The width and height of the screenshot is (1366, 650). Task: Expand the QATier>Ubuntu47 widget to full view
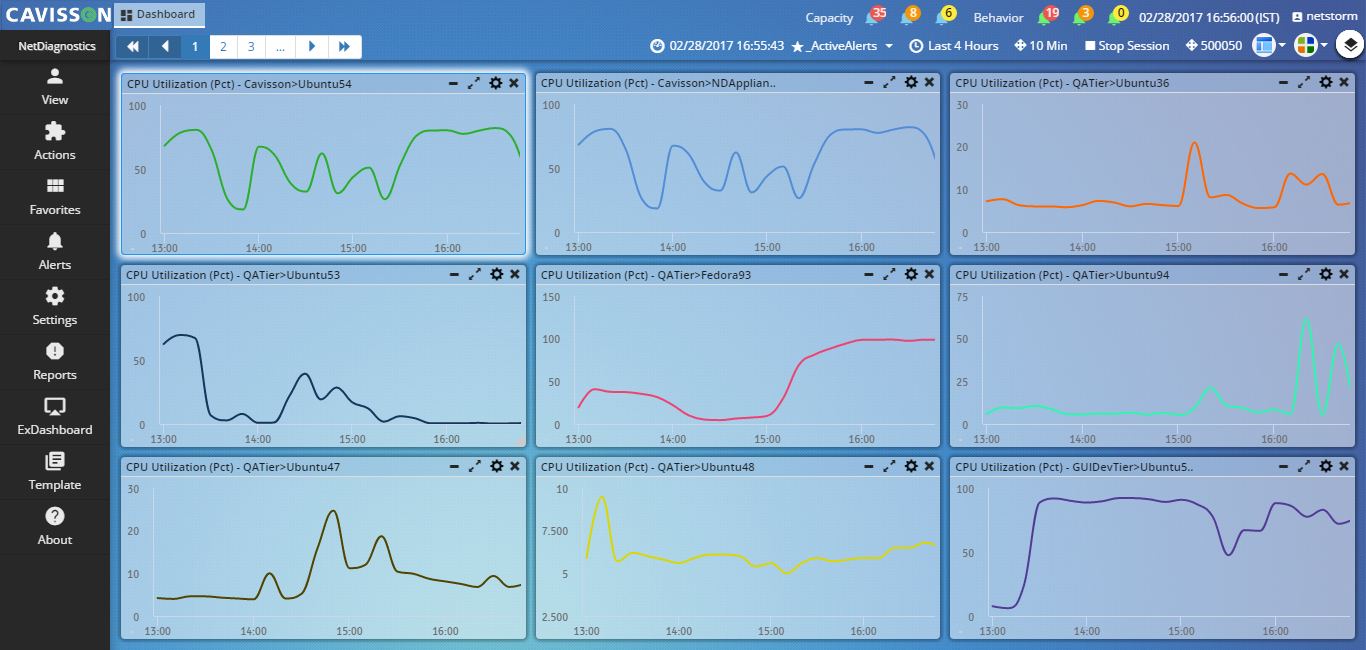[x=475, y=466]
